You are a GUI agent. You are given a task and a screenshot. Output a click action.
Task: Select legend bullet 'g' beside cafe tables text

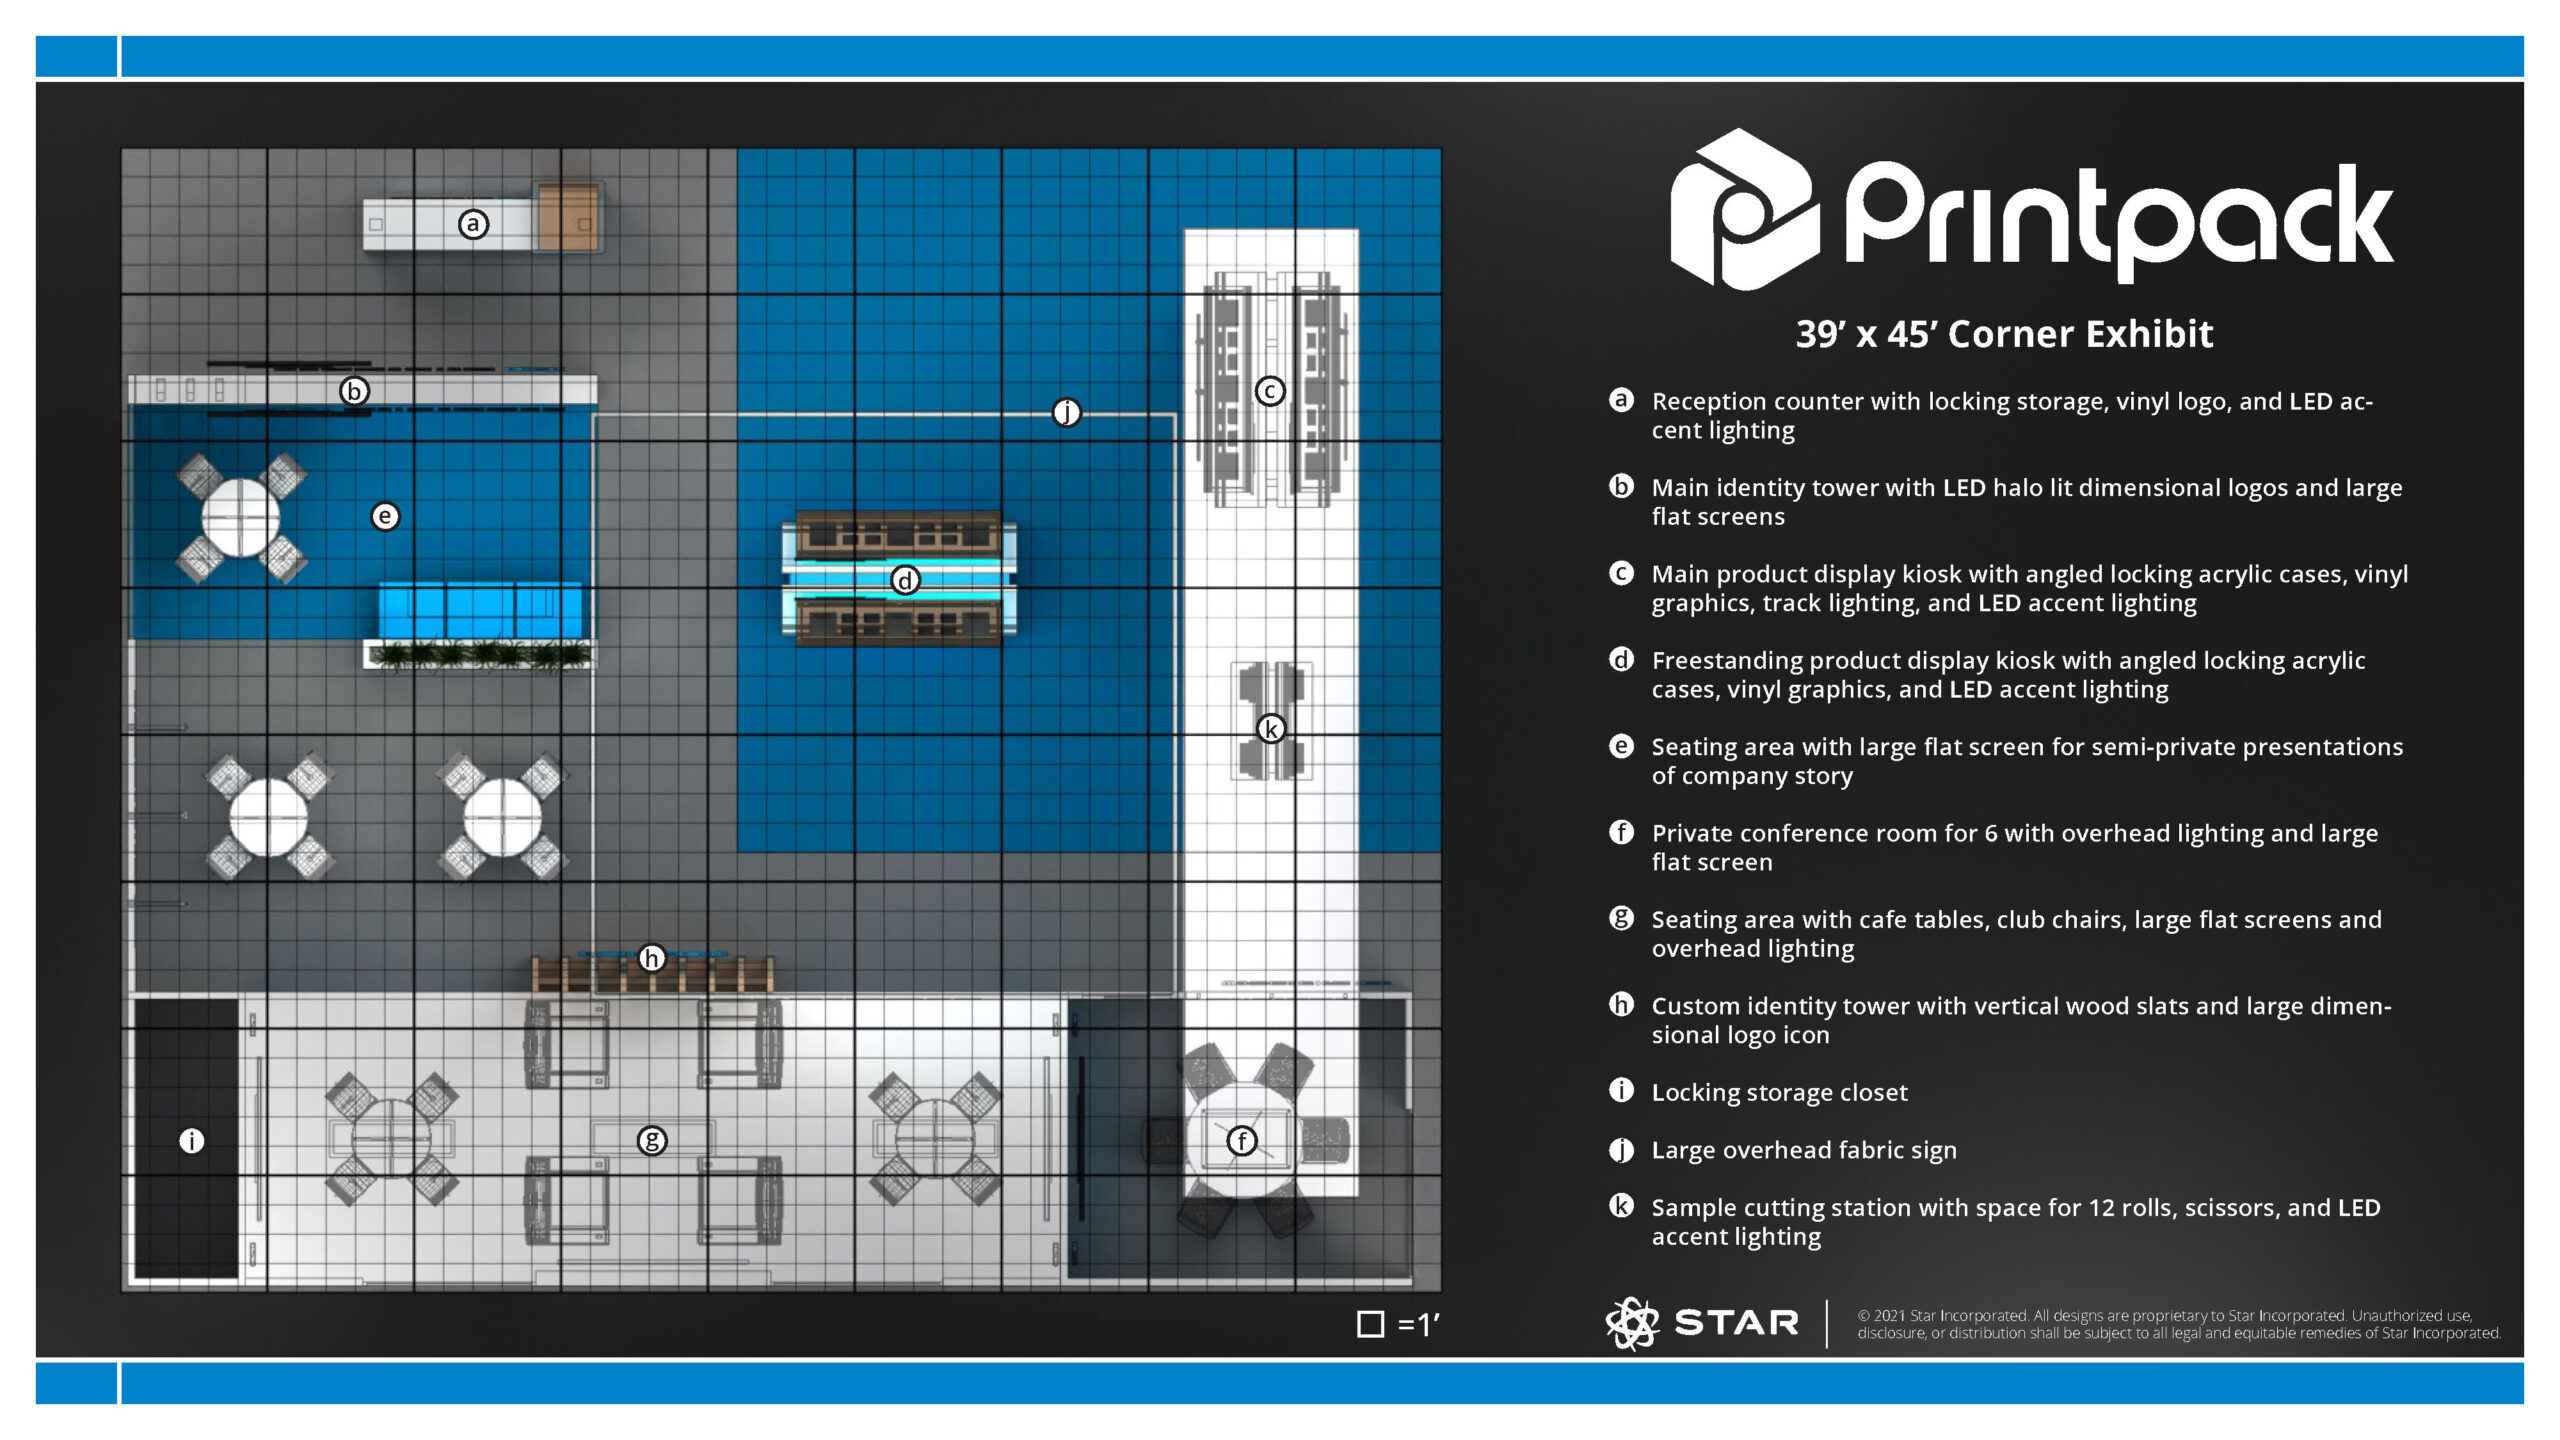(1621, 918)
